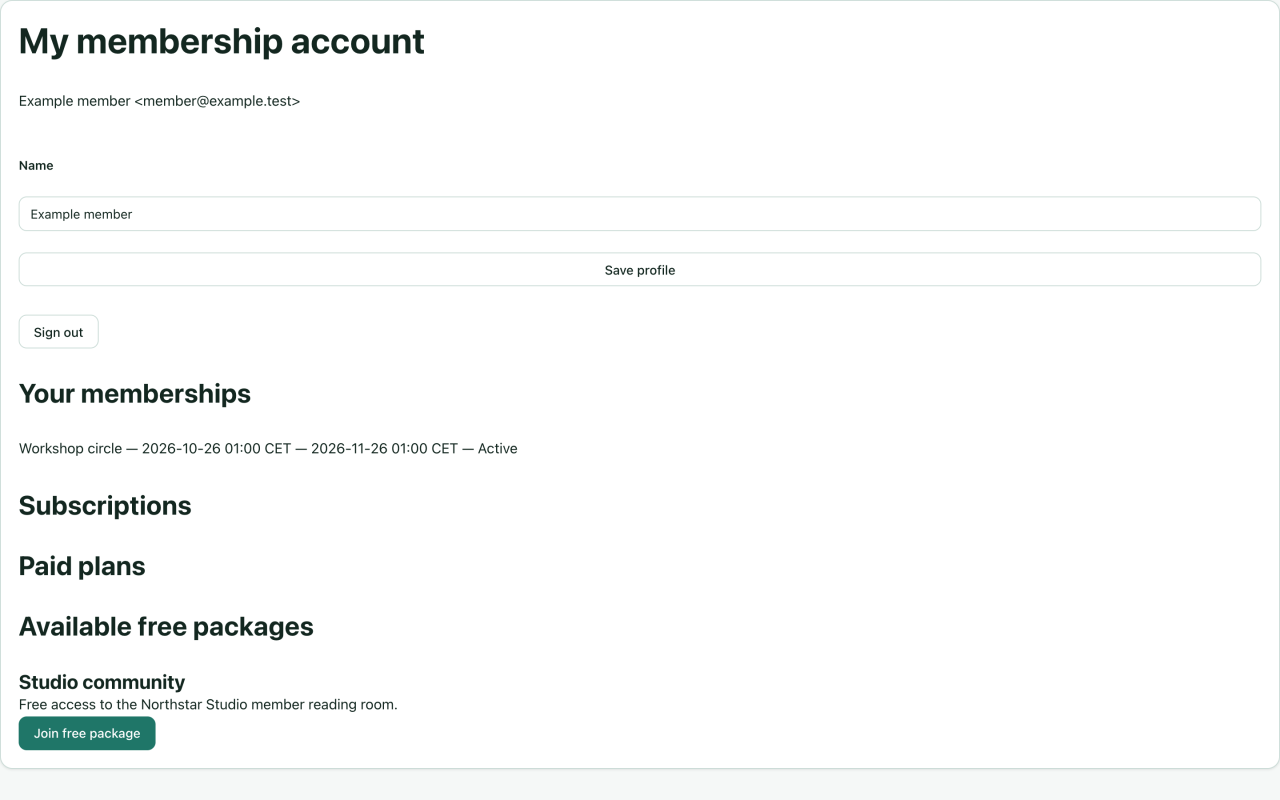The image size is (1280, 800).
Task: Click the member@example.test email line
Action: click(x=159, y=101)
